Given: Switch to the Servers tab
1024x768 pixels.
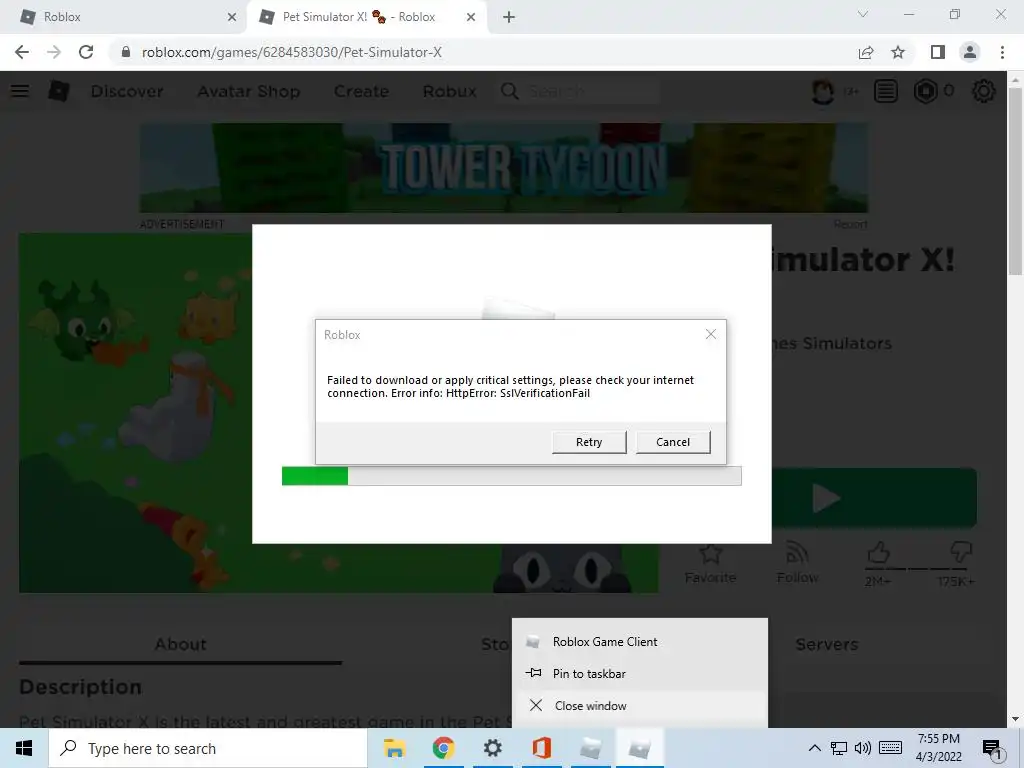Looking at the screenshot, I should pos(827,644).
